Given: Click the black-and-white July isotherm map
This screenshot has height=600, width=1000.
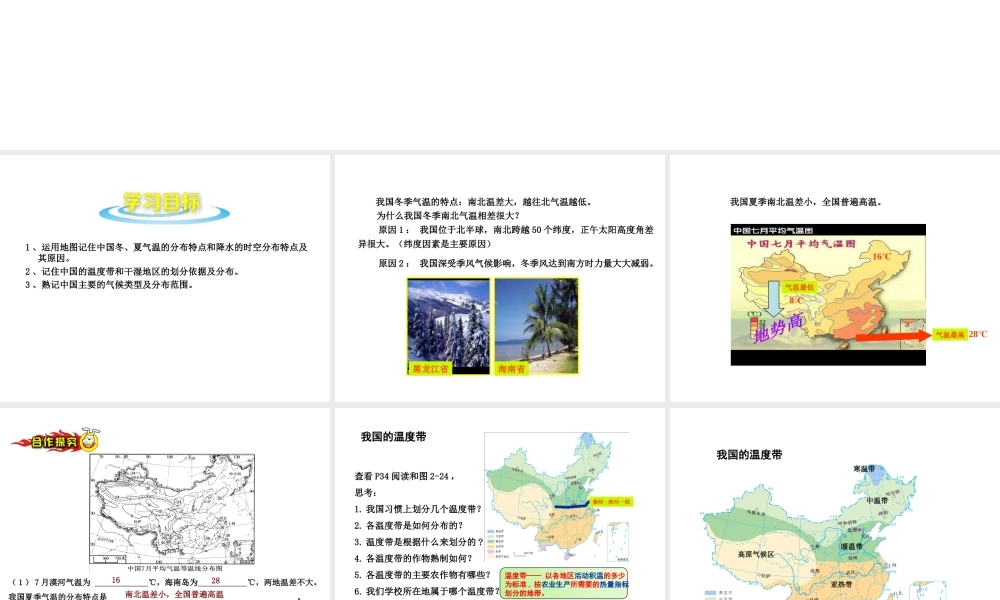Looking at the screenshot, I should click(172, 508).
